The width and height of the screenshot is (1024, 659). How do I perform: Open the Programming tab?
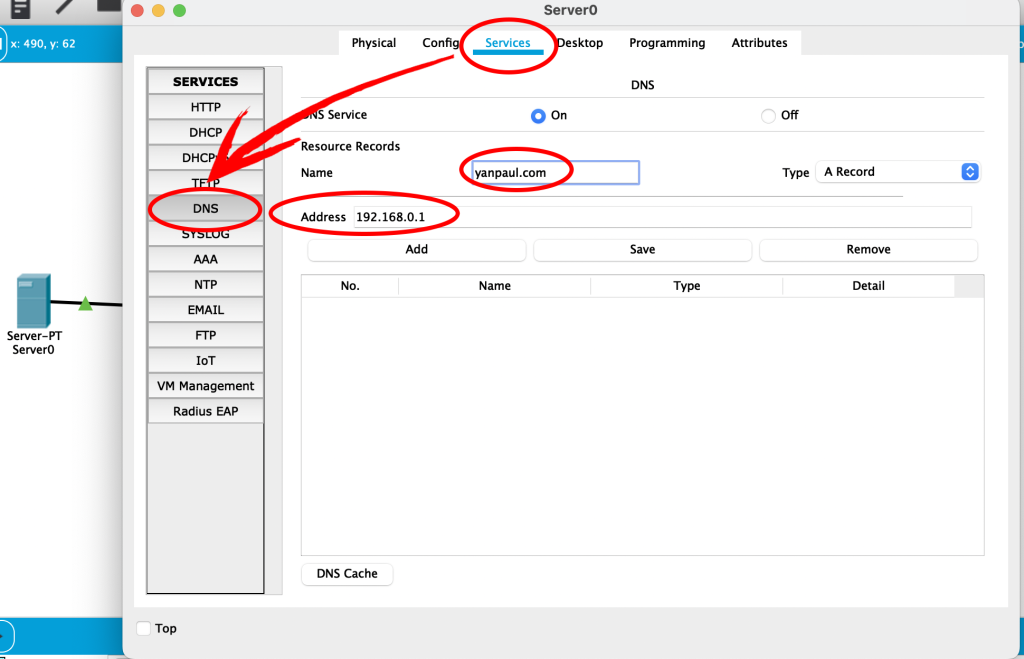[x=667, y=43]
